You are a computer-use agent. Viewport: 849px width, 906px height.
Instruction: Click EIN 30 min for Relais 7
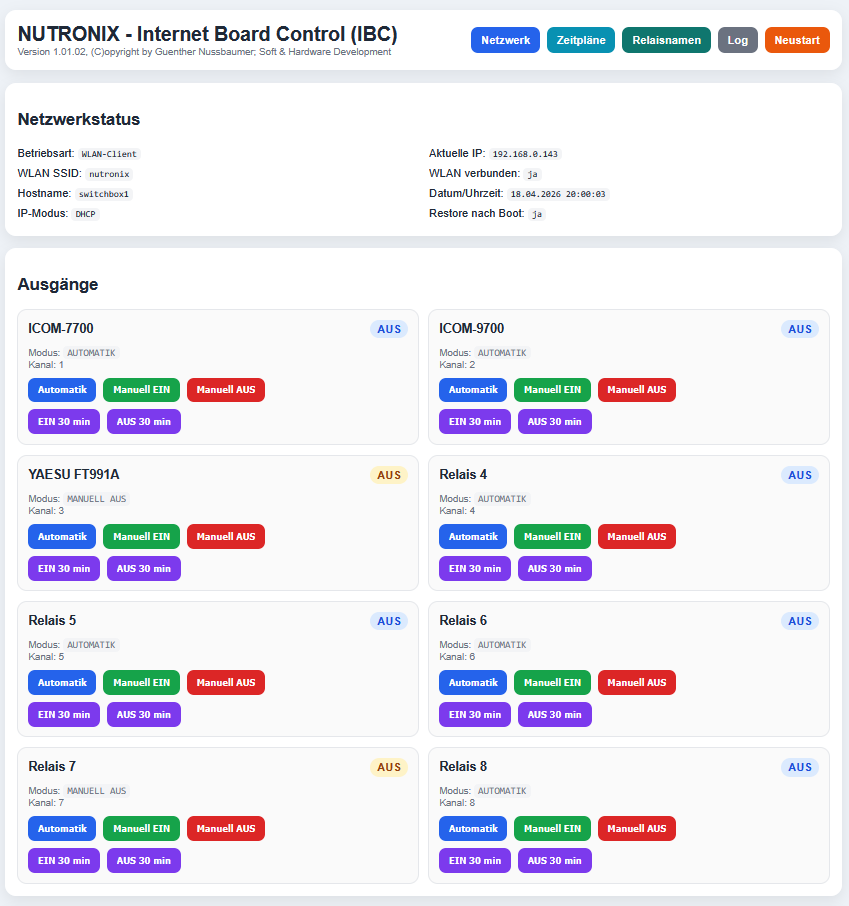[x=64, y=860]
